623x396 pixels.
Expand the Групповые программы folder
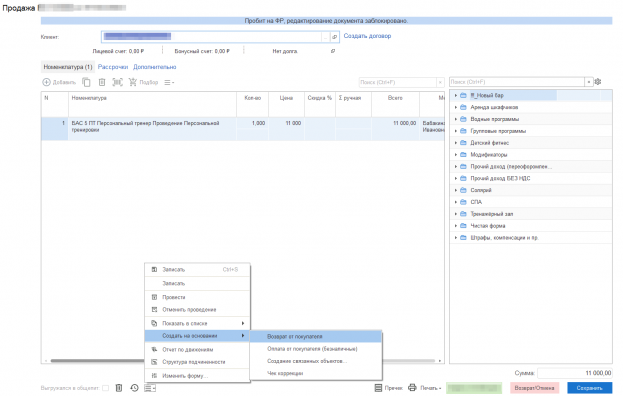(x=455, y=131)
